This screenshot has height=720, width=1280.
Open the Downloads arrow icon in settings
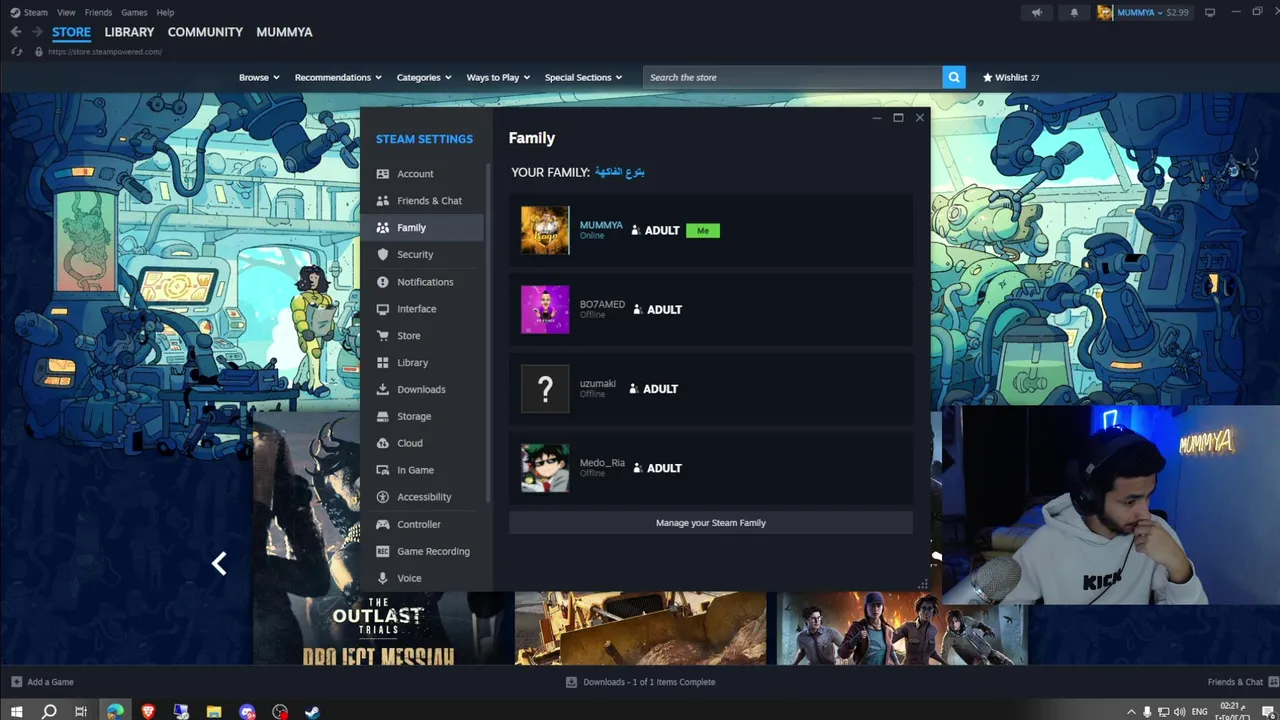pyautogui.click(x=382, y=390)
